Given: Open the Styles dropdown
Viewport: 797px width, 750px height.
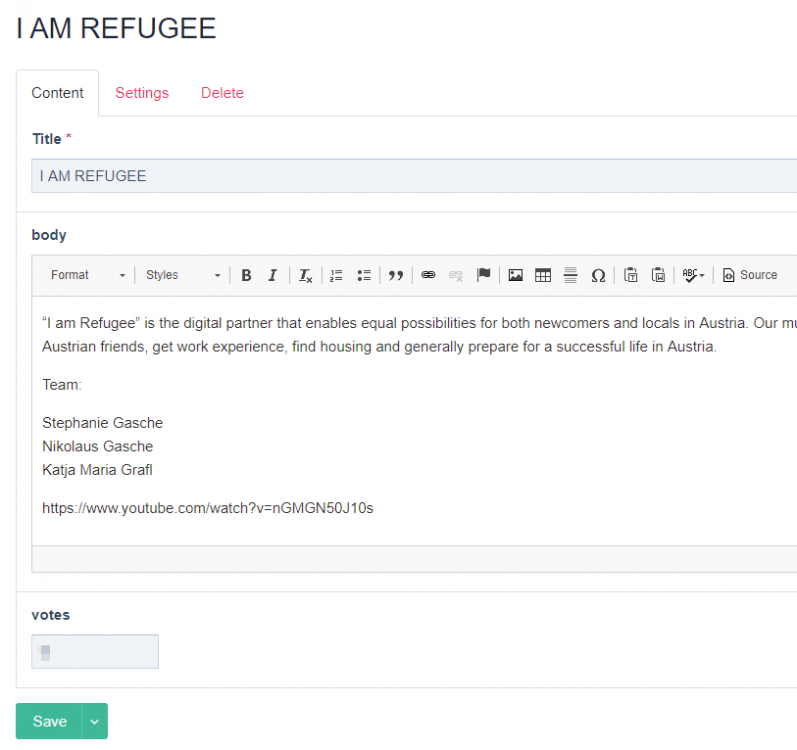Looking at the screenshot, I should (x=183, y=275).
